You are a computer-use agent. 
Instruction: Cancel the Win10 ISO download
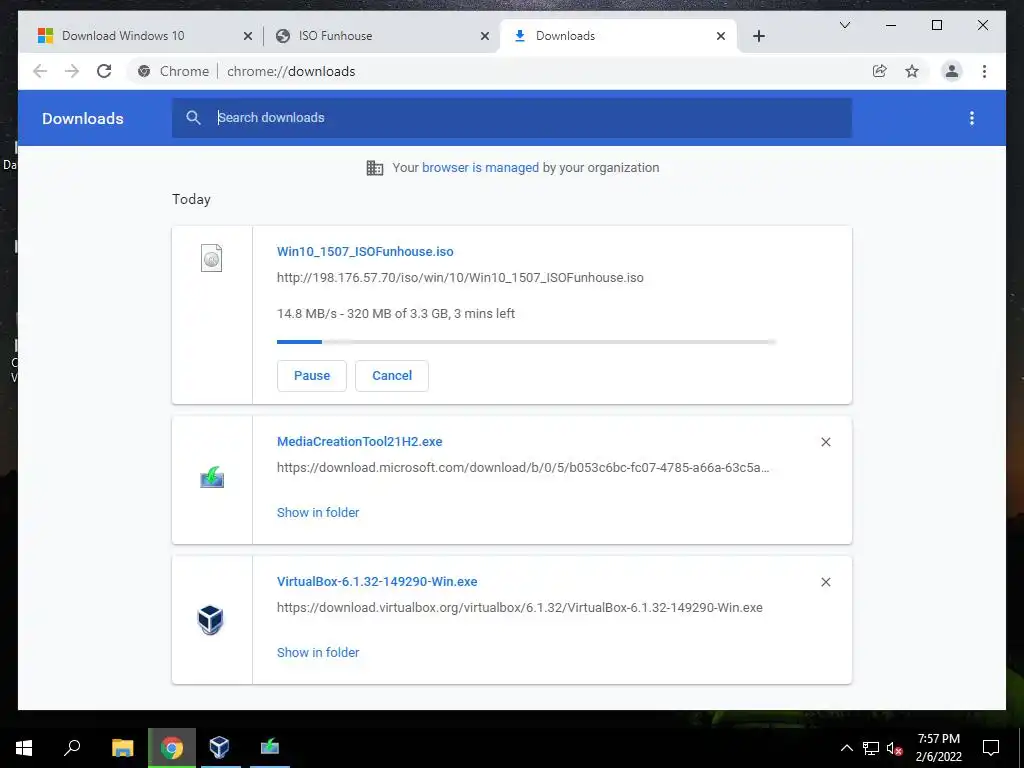392,376
